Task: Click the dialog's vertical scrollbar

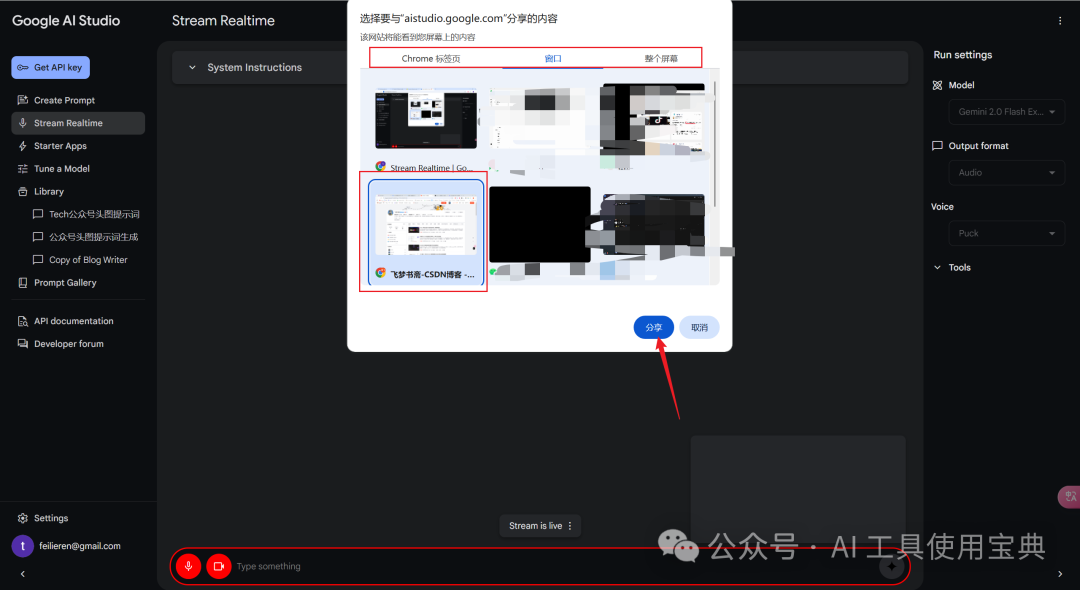Action: tap(716, 145)
